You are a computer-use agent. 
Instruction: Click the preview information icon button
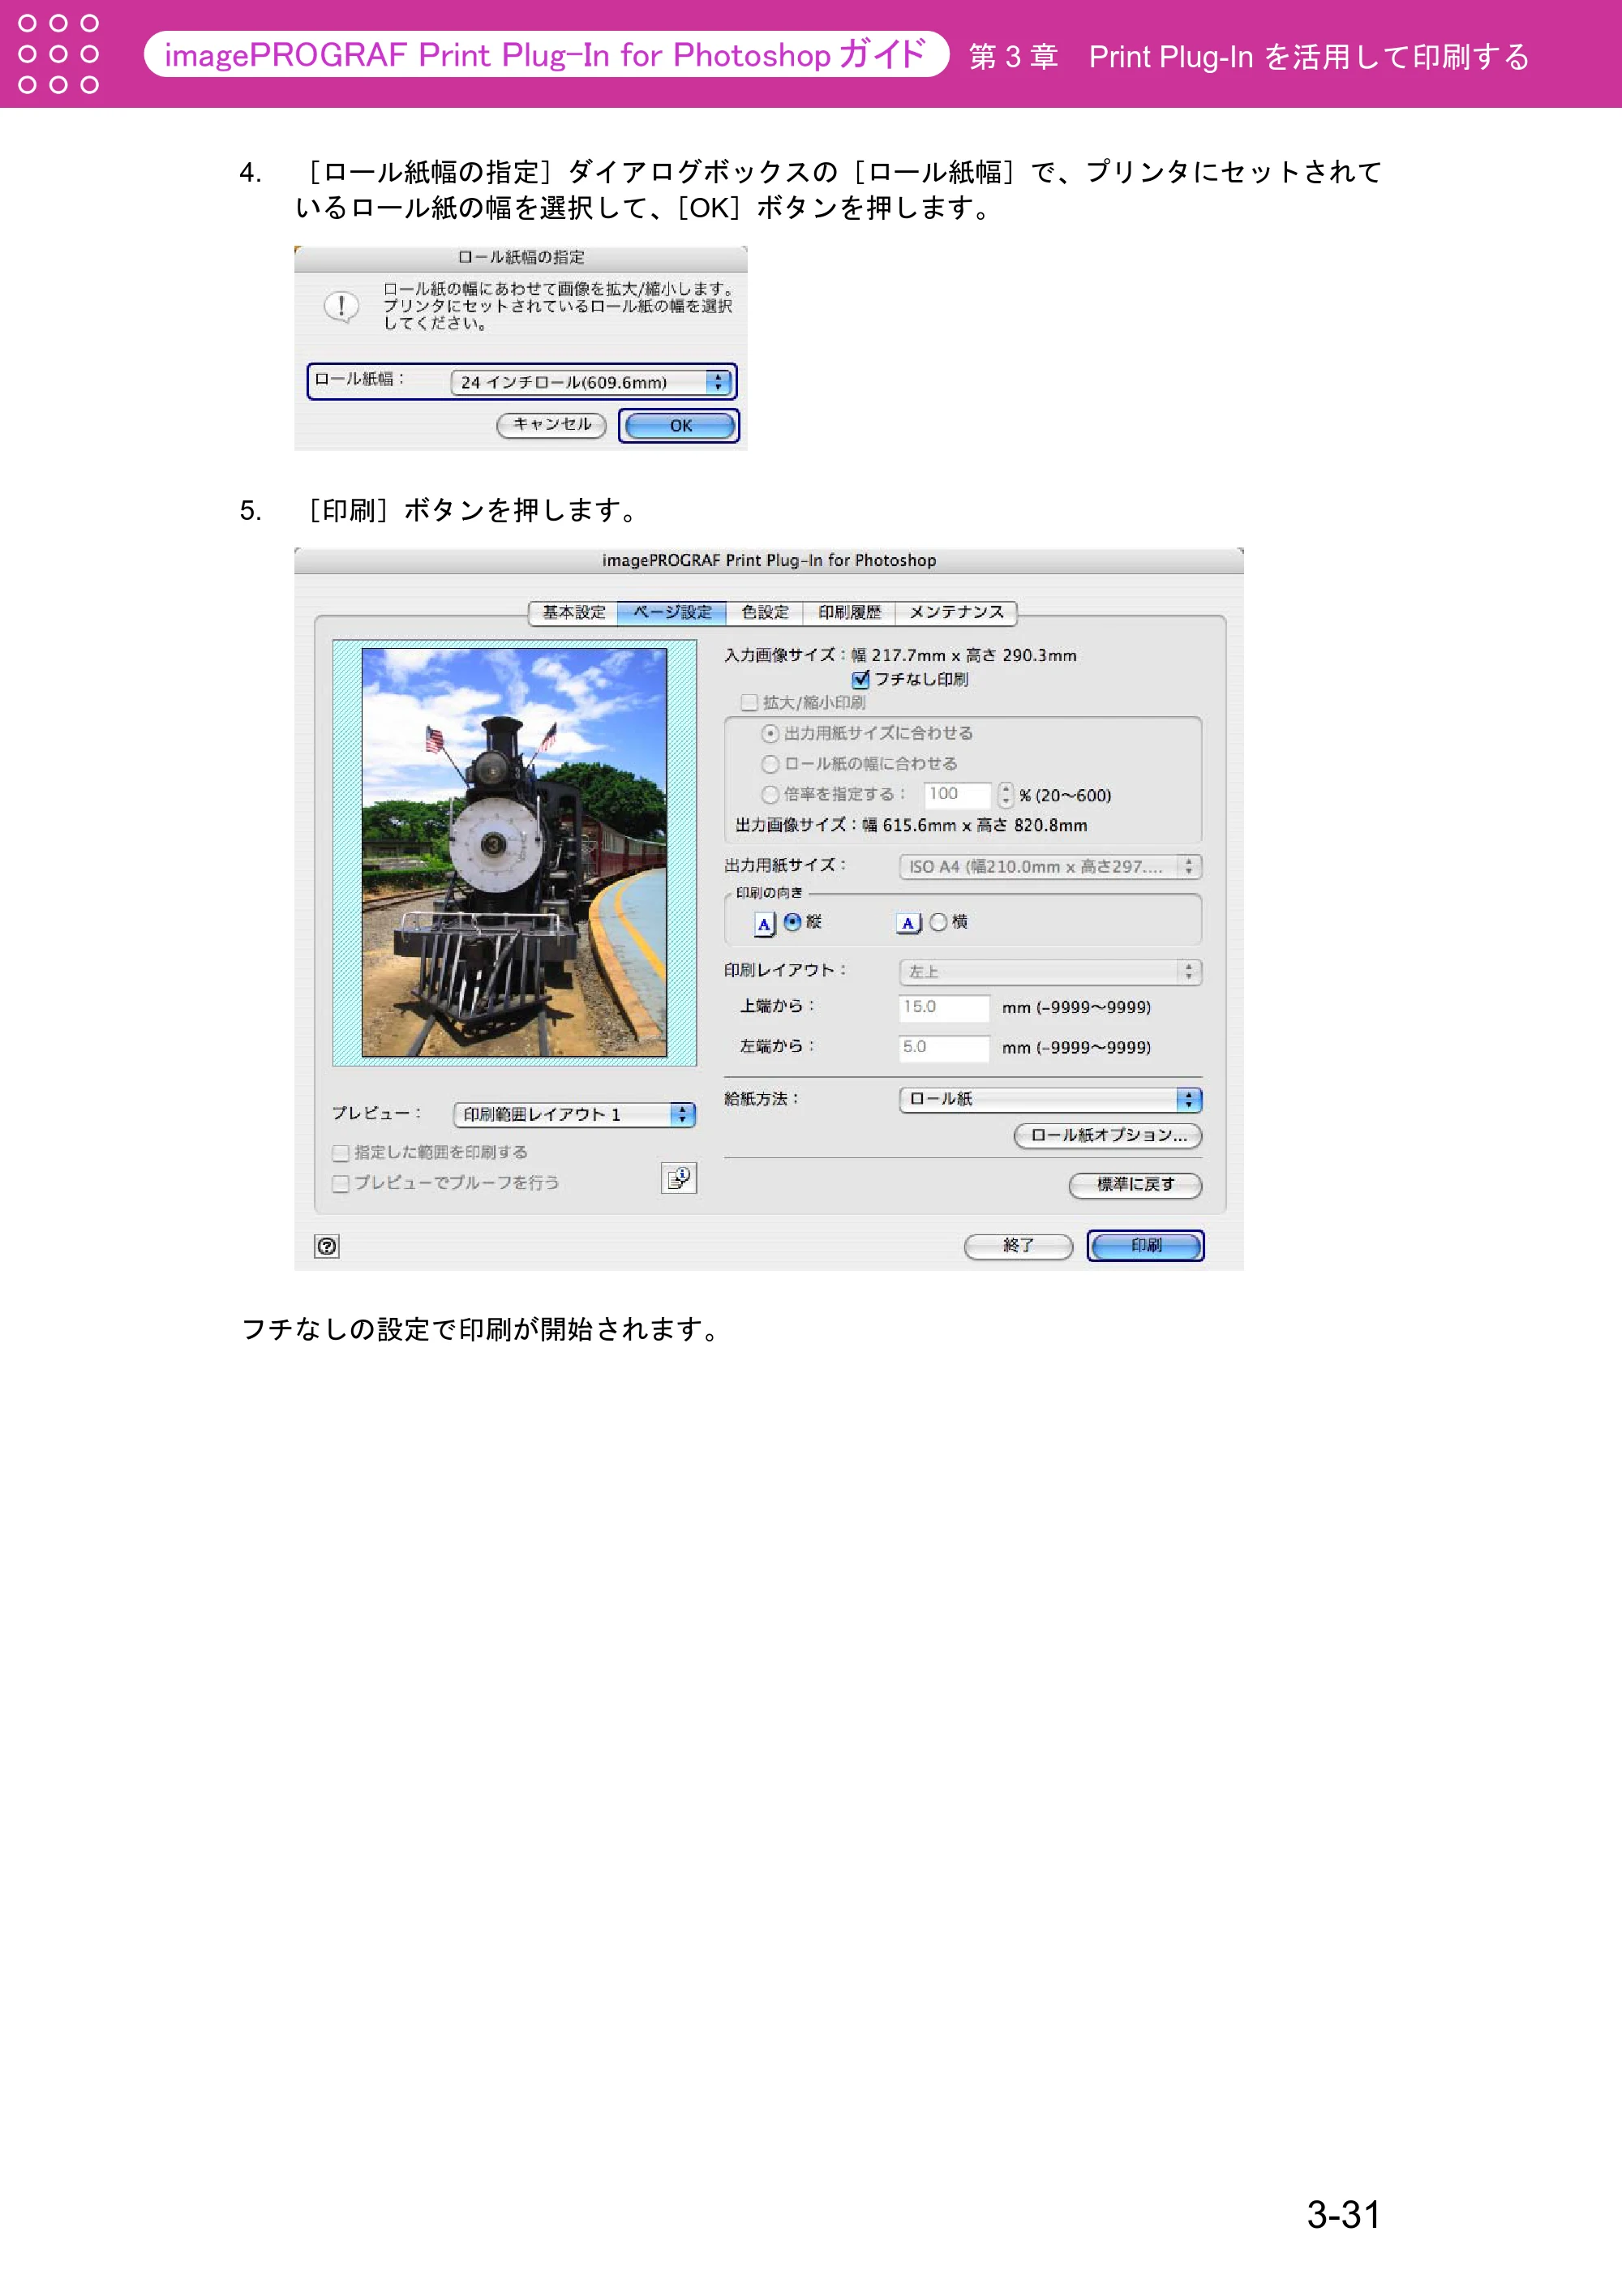coord(679,1178)
